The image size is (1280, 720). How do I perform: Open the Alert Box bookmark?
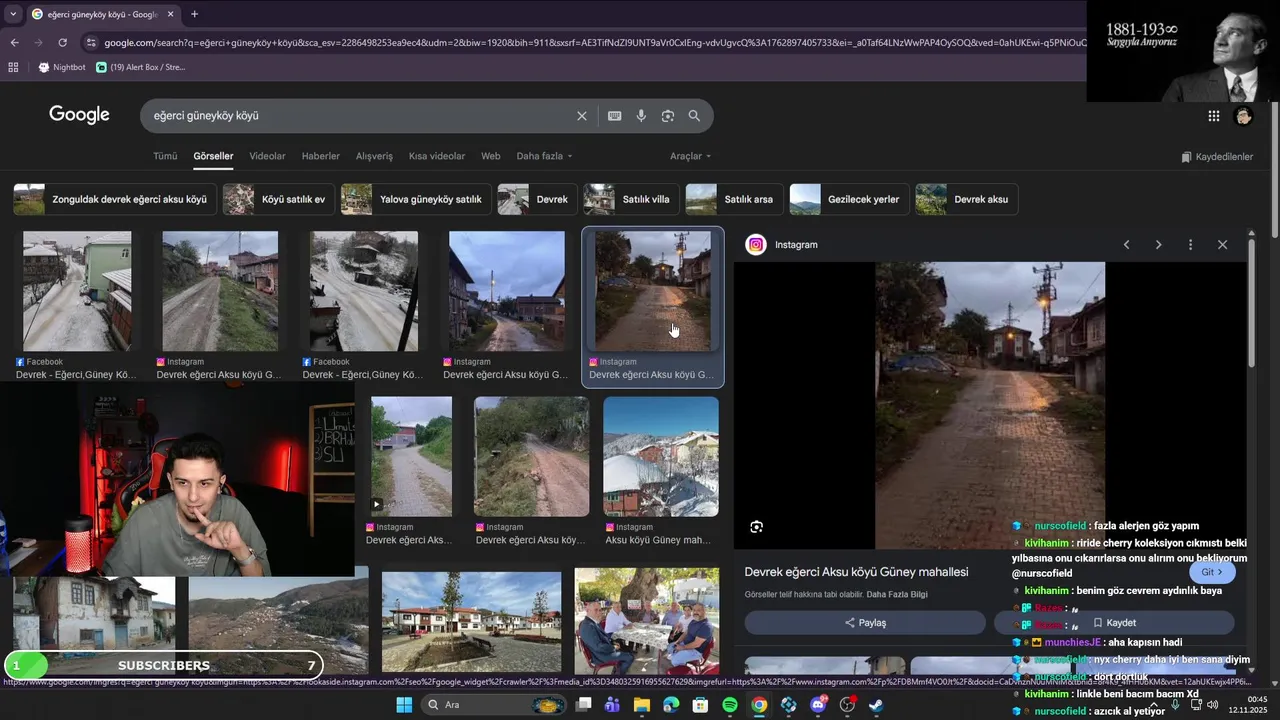141,67
